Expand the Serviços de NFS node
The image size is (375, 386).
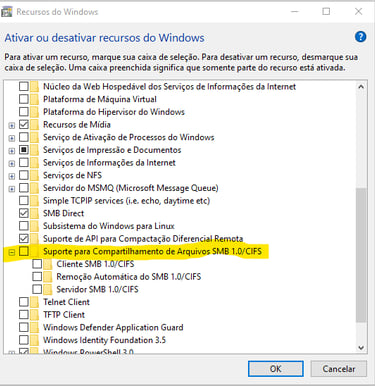[12, 176]
